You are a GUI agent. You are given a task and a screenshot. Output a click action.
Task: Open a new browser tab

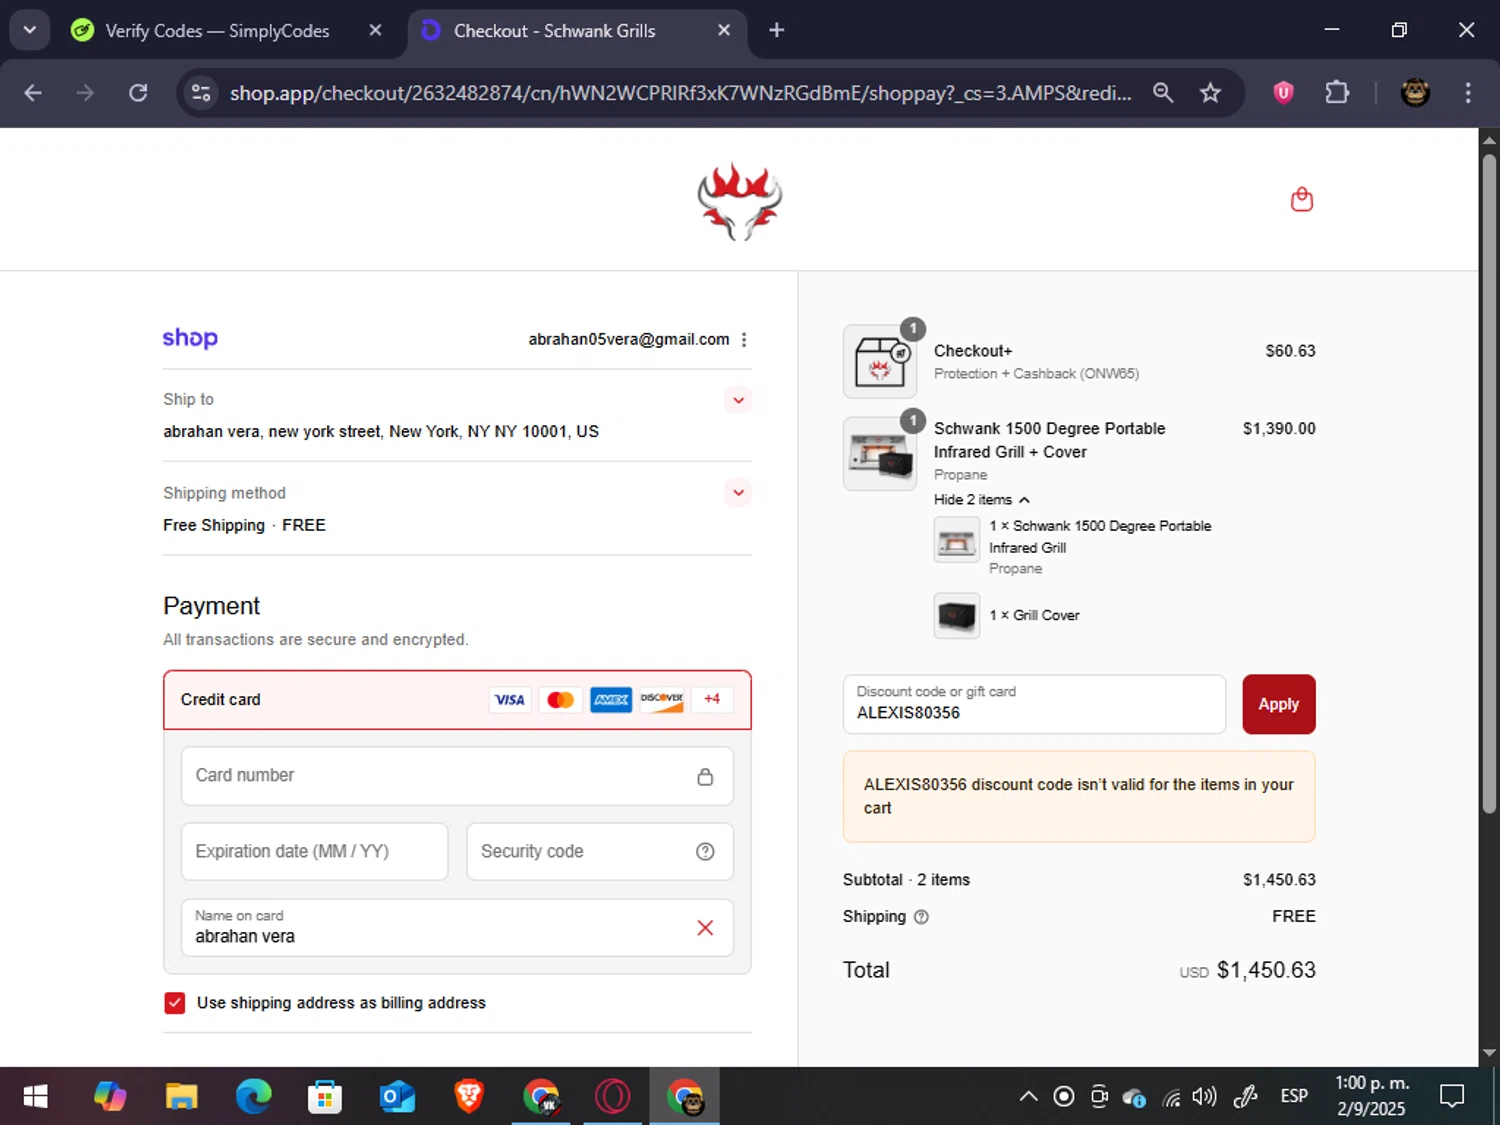pos(776,31)
